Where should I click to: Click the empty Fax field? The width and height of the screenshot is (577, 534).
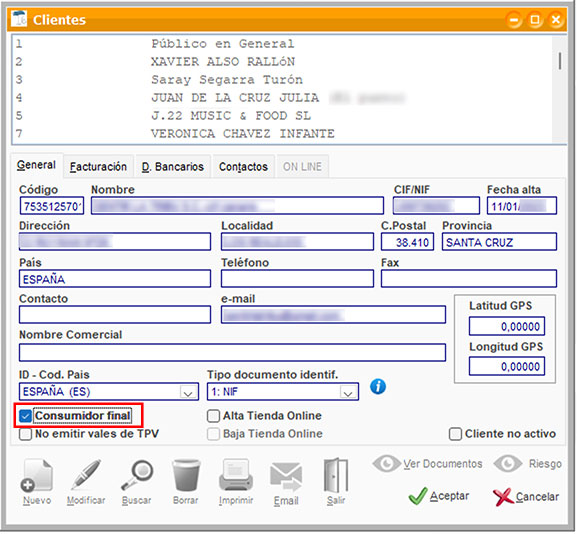[469, 279]
